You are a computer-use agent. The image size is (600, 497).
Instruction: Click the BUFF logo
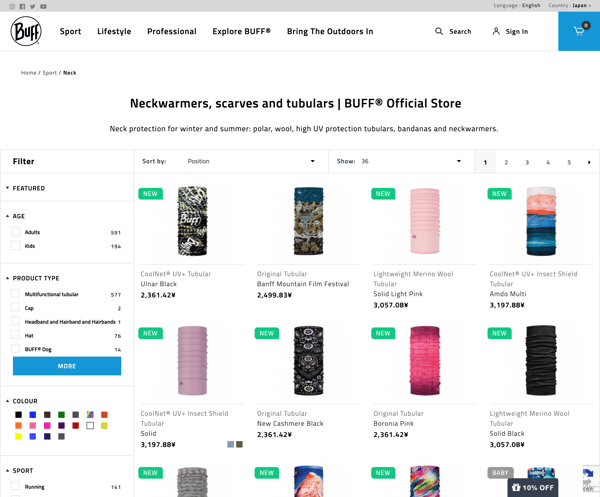(x=26, y=31)
